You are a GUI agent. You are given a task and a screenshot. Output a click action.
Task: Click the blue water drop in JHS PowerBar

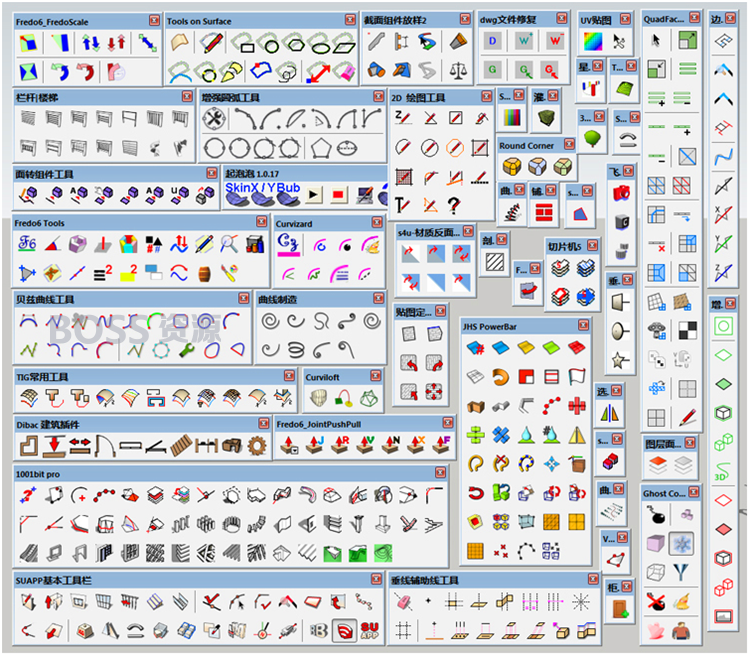click(526, 435)
